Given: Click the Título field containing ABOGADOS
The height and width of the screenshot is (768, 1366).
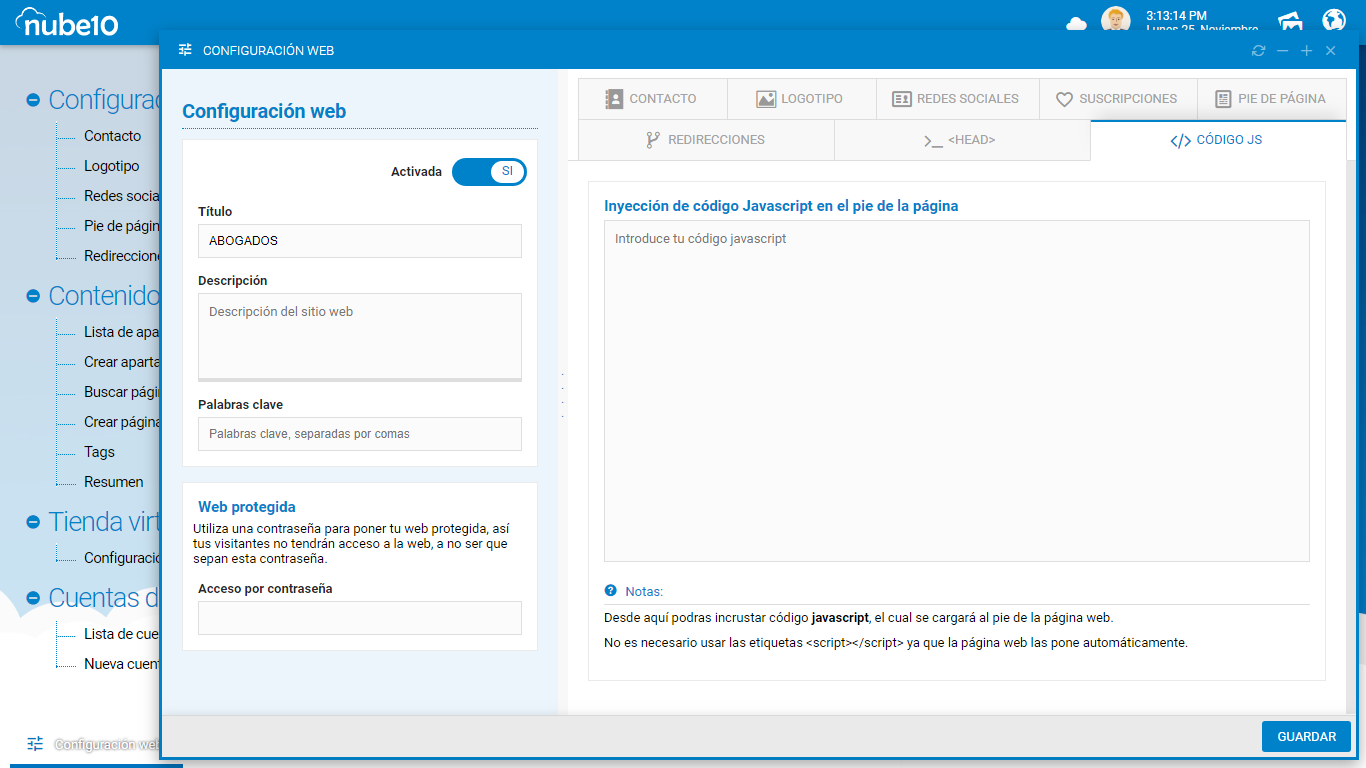Looking at the screenshot, I should [360, 241].
